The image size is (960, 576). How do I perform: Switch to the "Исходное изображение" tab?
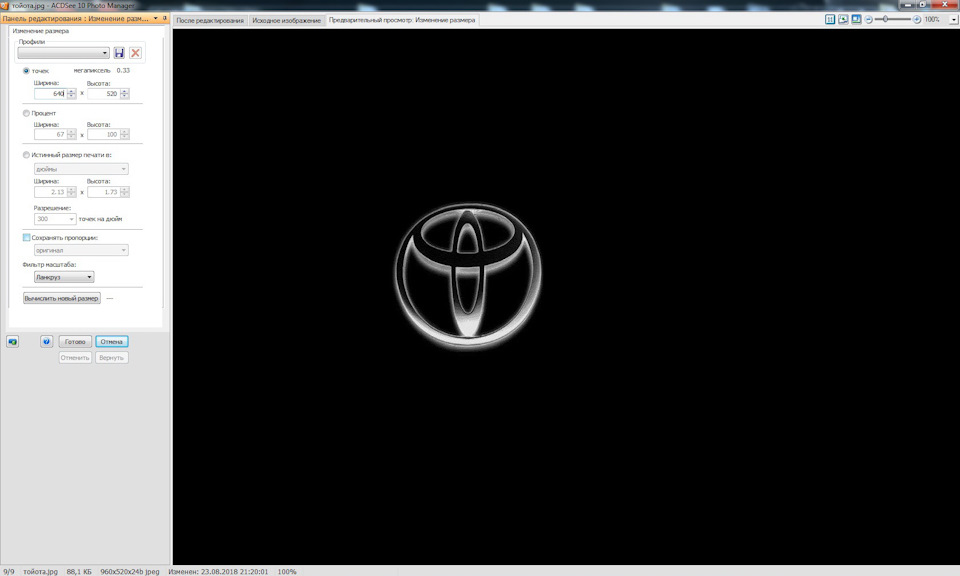pyautogui.click(x=287, y=20)
